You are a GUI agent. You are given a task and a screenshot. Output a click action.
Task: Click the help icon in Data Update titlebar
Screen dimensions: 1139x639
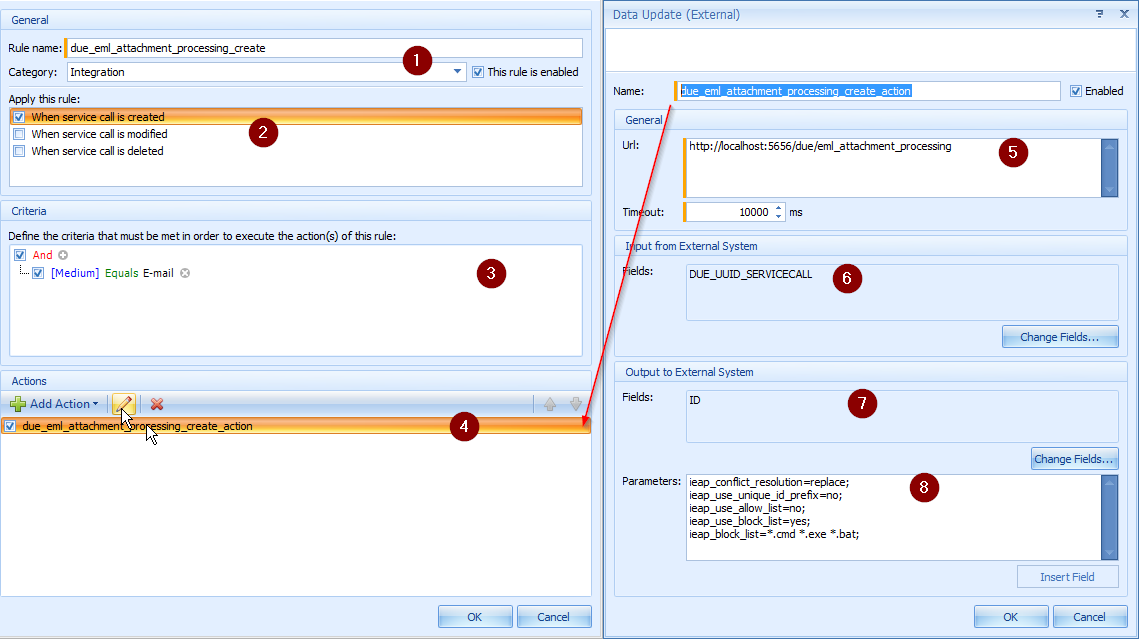pyautogui.click(x=1099, y=14)
